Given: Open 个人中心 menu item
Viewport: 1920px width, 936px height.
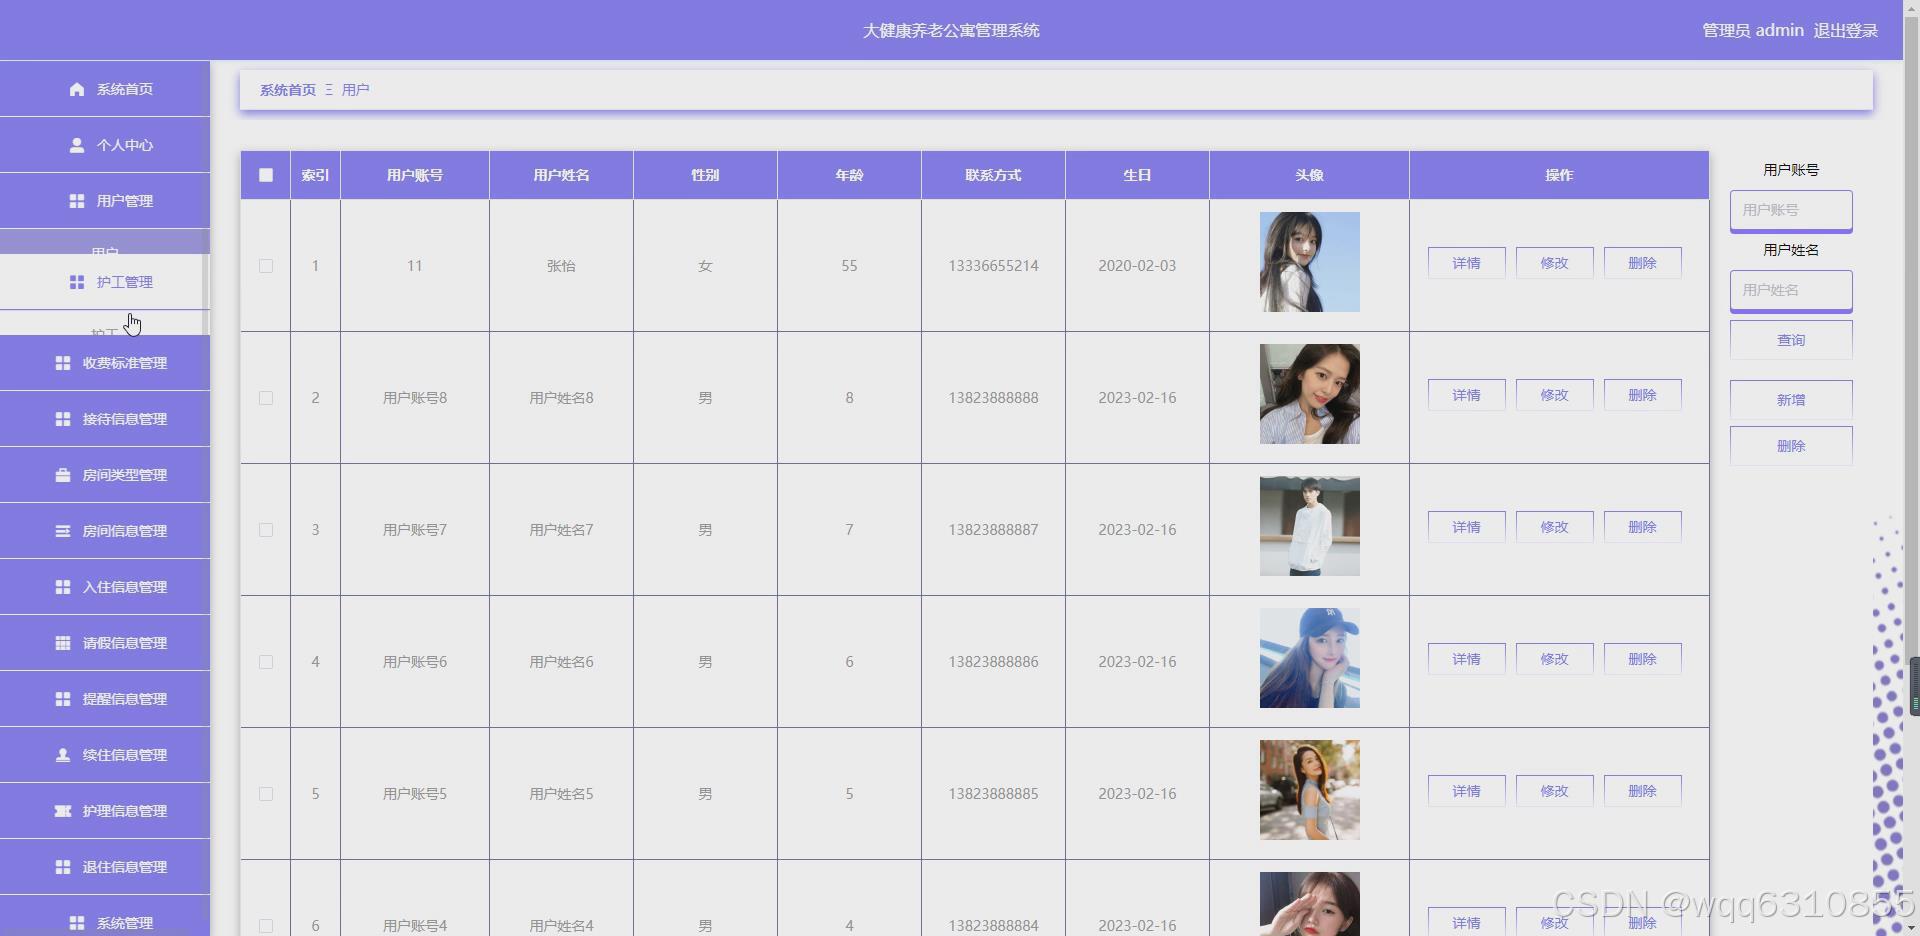Looking at the screenshot, I should [105, 145].
